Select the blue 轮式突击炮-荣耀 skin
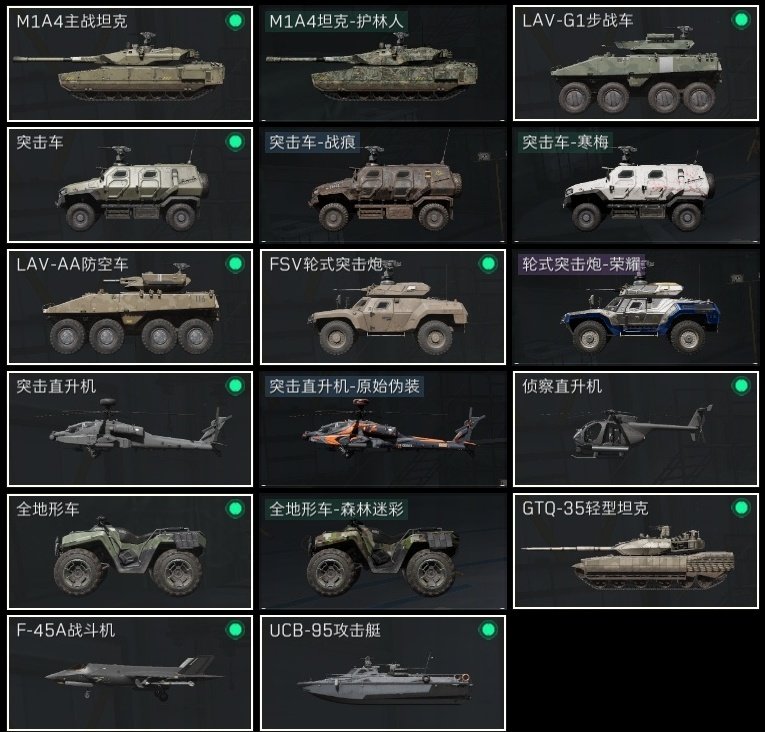This screenshot has height=732, width=765. (636, 307)
